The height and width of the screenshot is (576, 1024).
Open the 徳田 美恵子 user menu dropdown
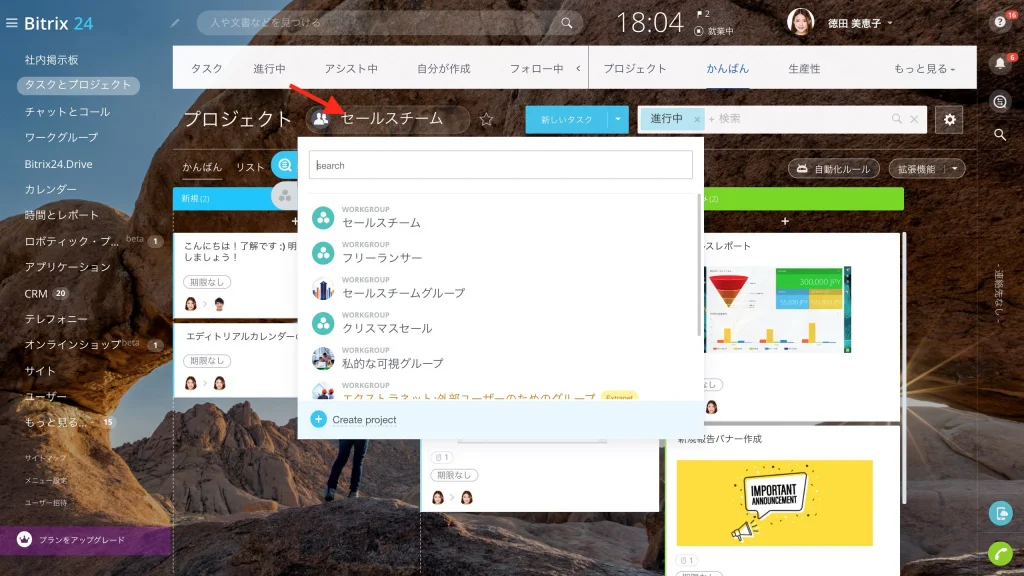pos(859,24)
